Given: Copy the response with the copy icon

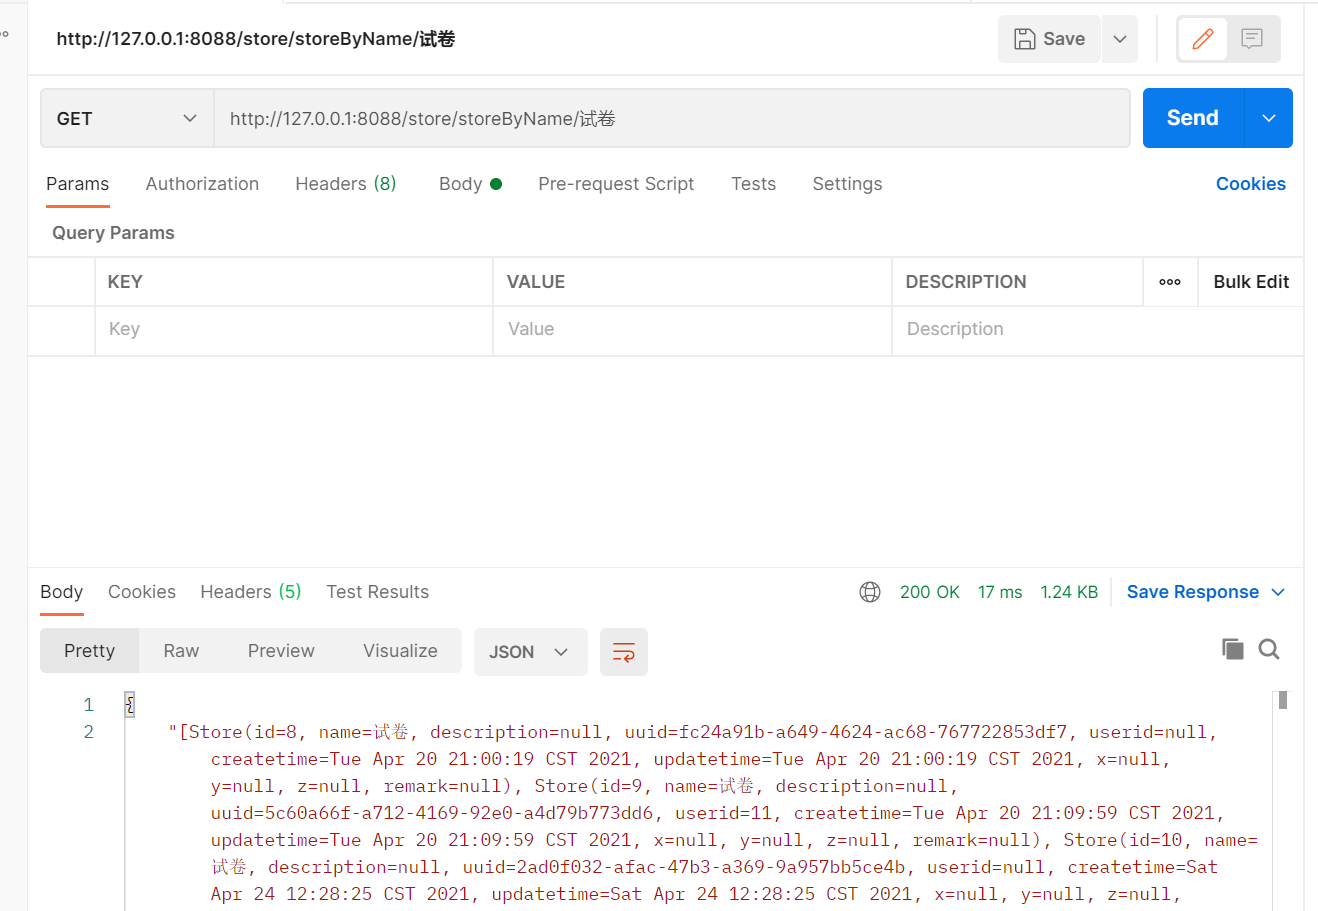Looking at the screenshot, I should pos(1233,650).
